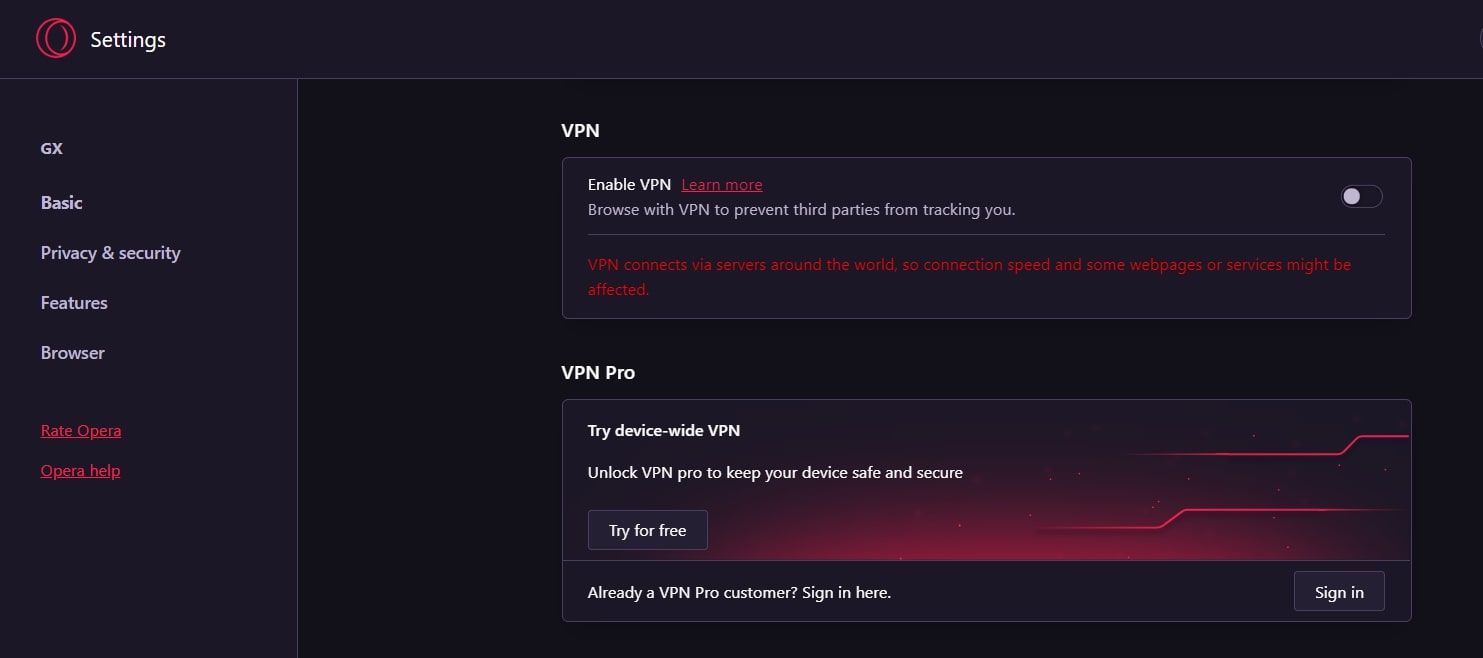Click the Opera GX logo icon
Viewport: 1483px width, 658px height.
pos(55,39)
